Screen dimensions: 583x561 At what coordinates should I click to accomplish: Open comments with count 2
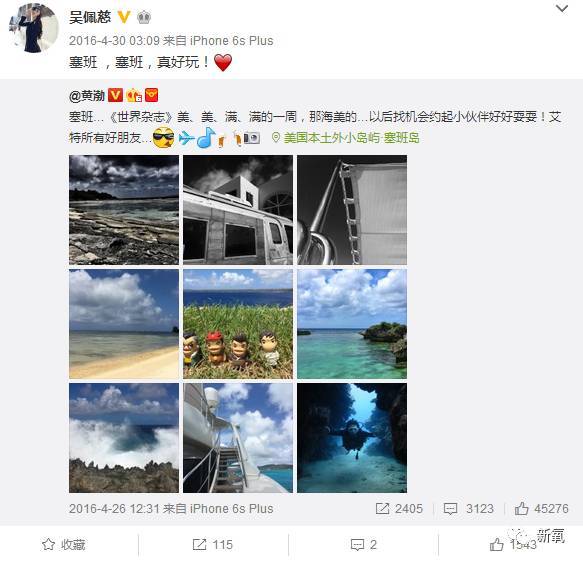[x=364, y=545]
